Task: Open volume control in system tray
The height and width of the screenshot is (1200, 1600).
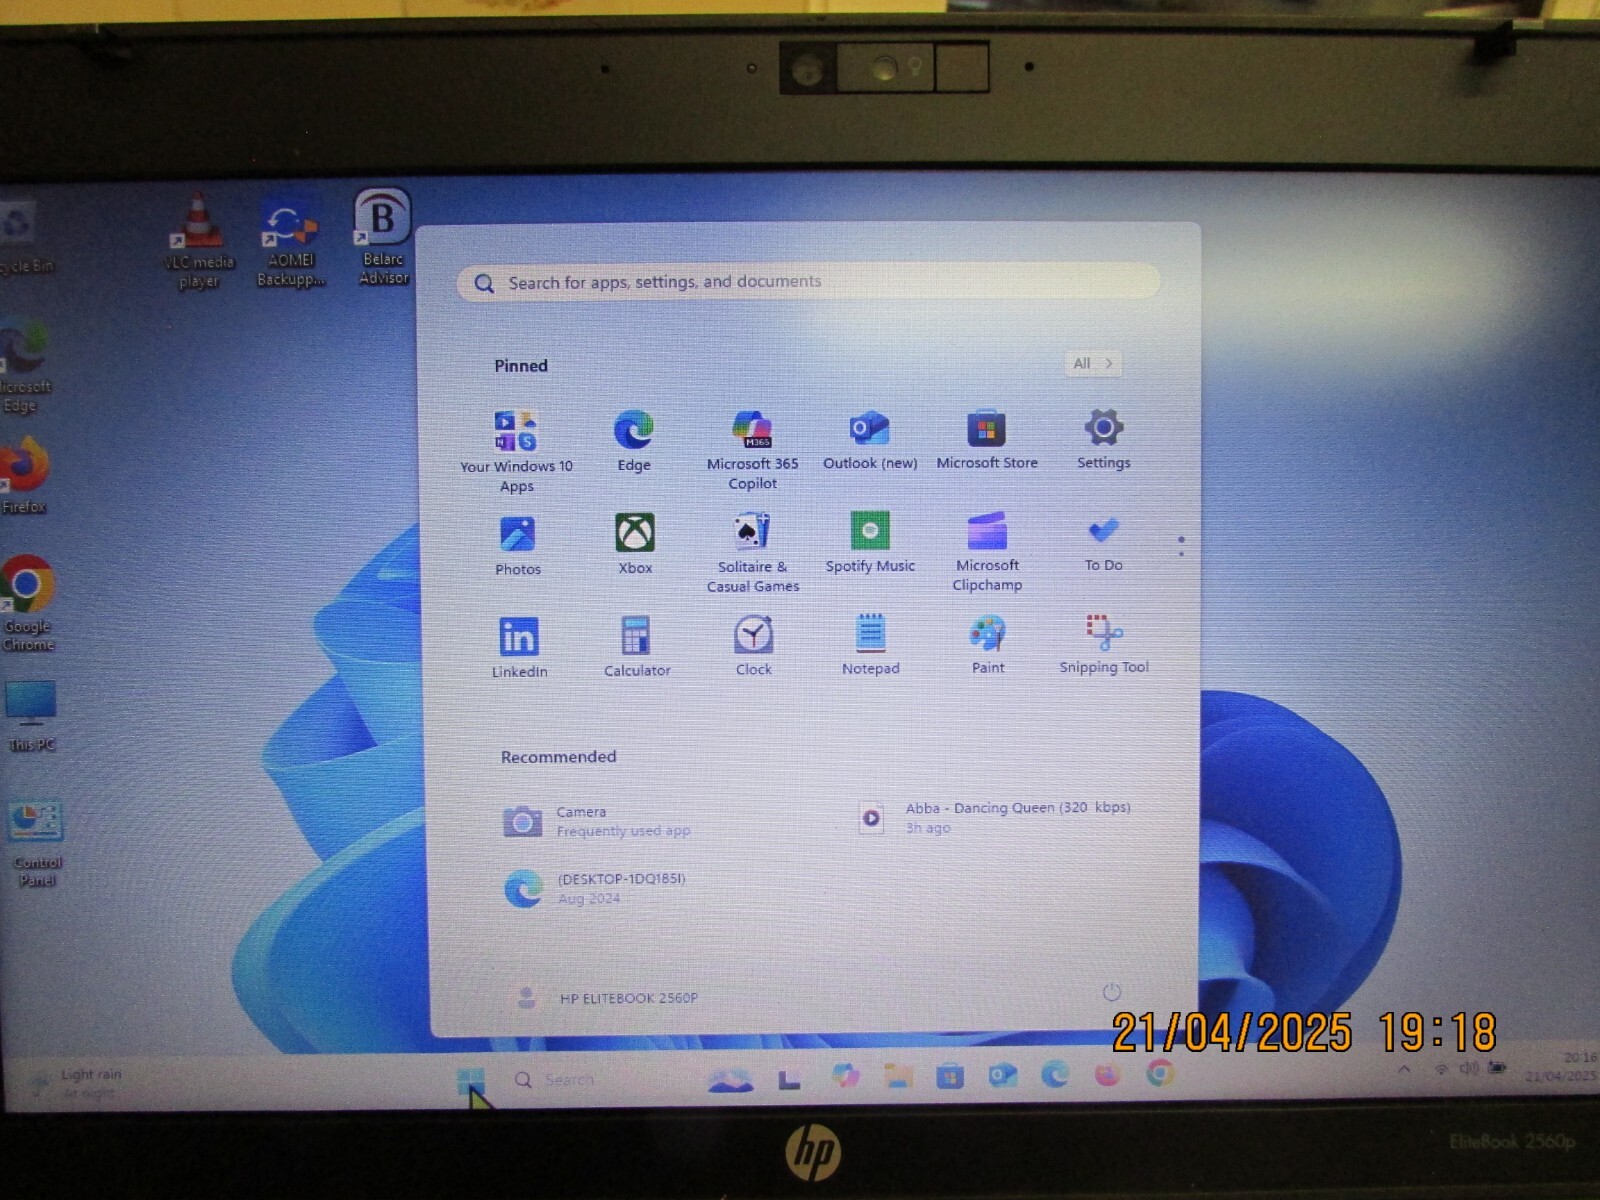Action: pos(1468,1068)
